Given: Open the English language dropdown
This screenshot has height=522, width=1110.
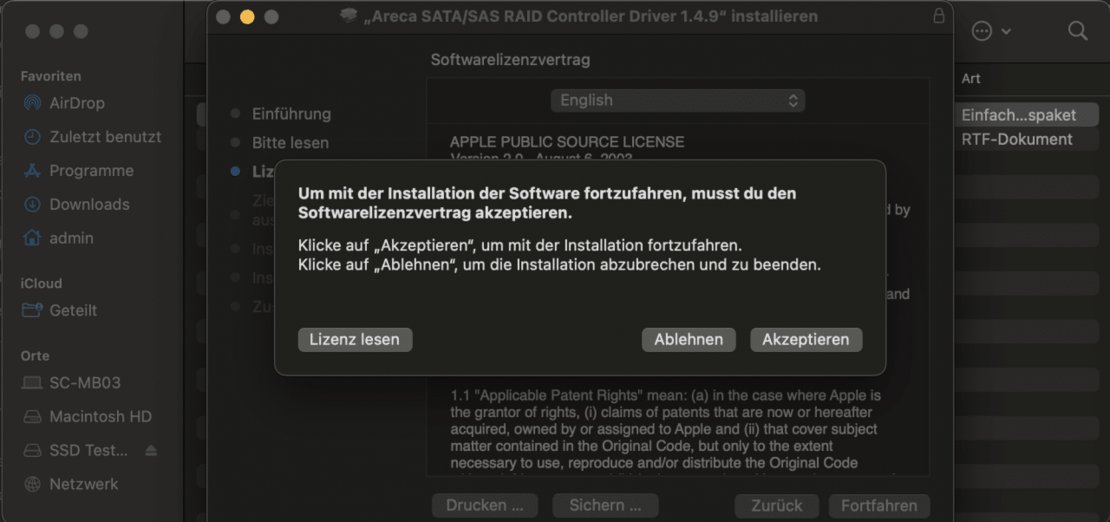Looking at the screenshot, I should (x=677, y=100).
